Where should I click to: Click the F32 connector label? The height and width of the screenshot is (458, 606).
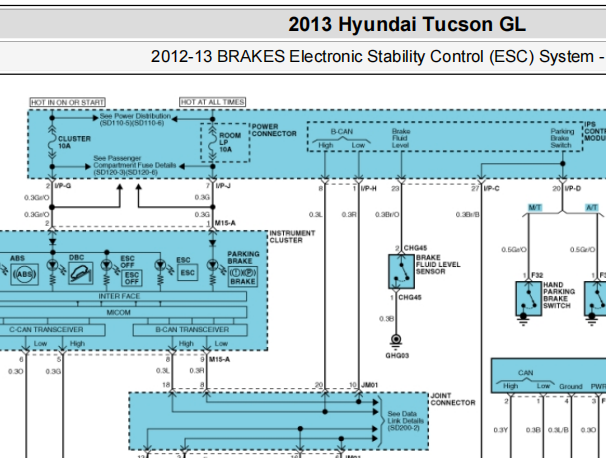[x=537, y=275]
